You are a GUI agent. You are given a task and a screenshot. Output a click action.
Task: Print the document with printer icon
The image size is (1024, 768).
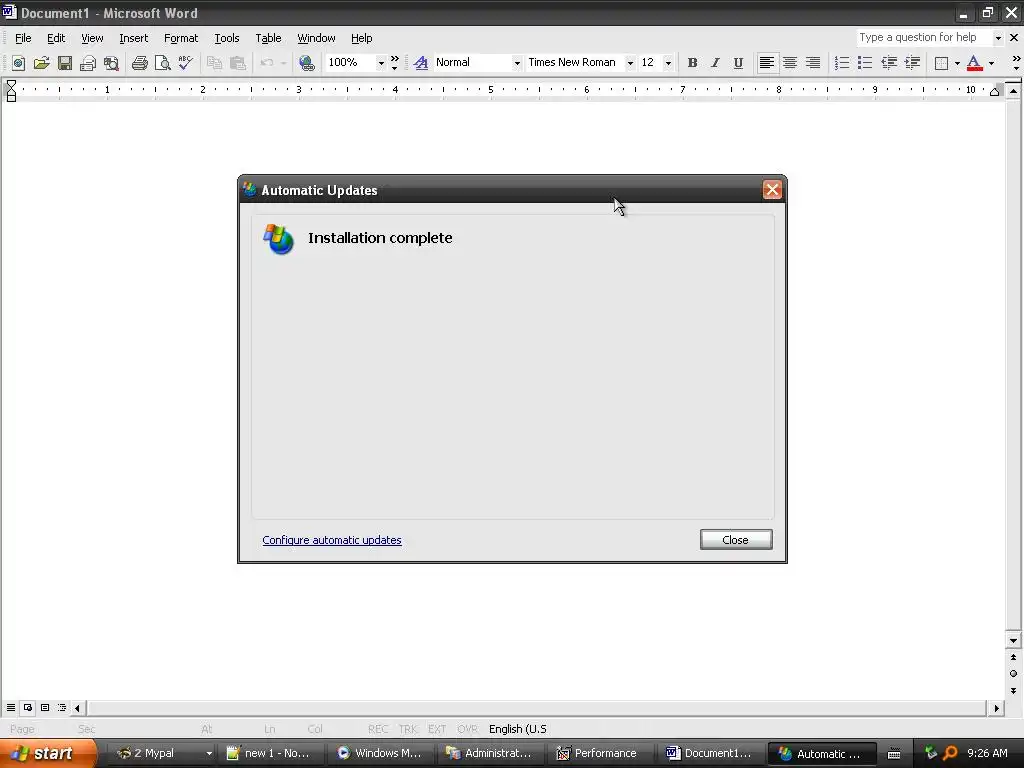coord(140,63)
